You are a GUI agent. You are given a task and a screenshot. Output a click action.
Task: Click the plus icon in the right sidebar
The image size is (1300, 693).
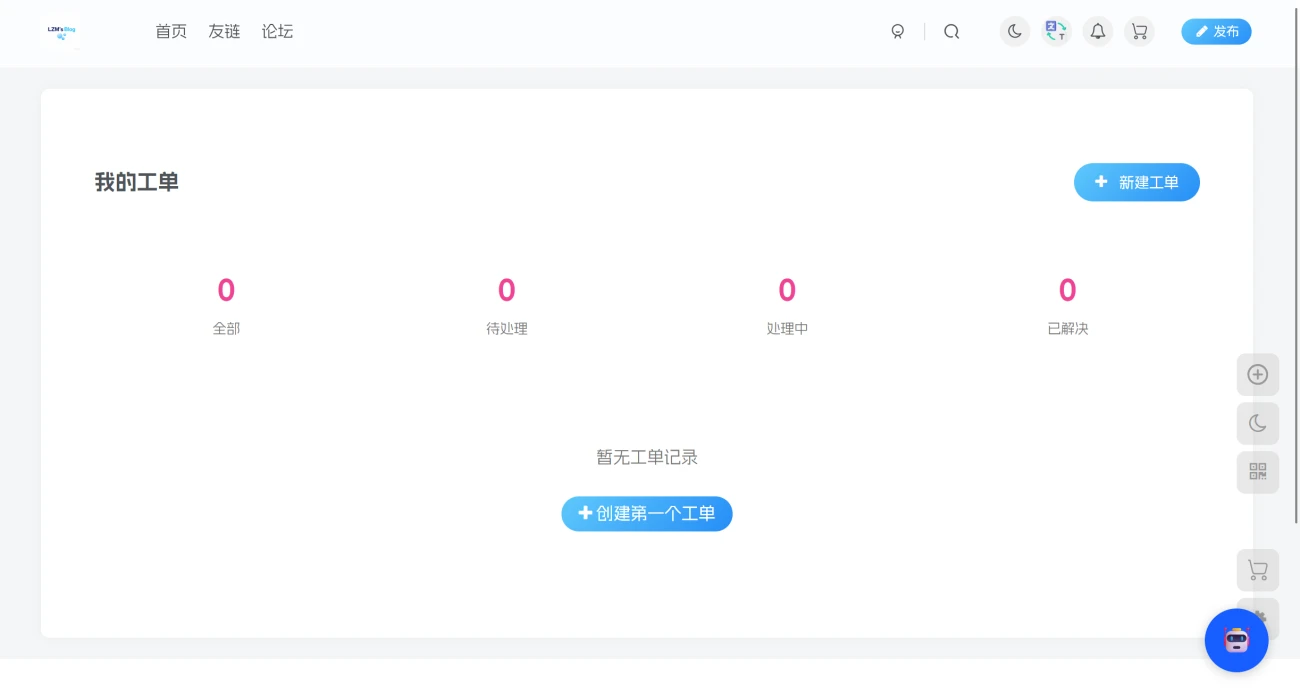(x=1257, y=374)
